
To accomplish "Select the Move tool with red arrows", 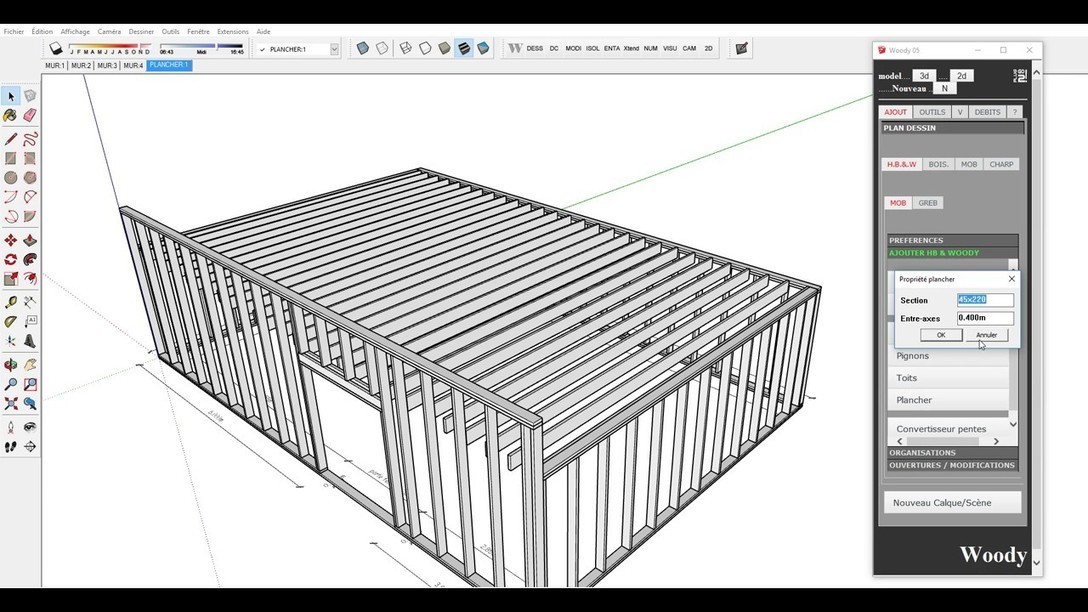I will pos(11,241).
